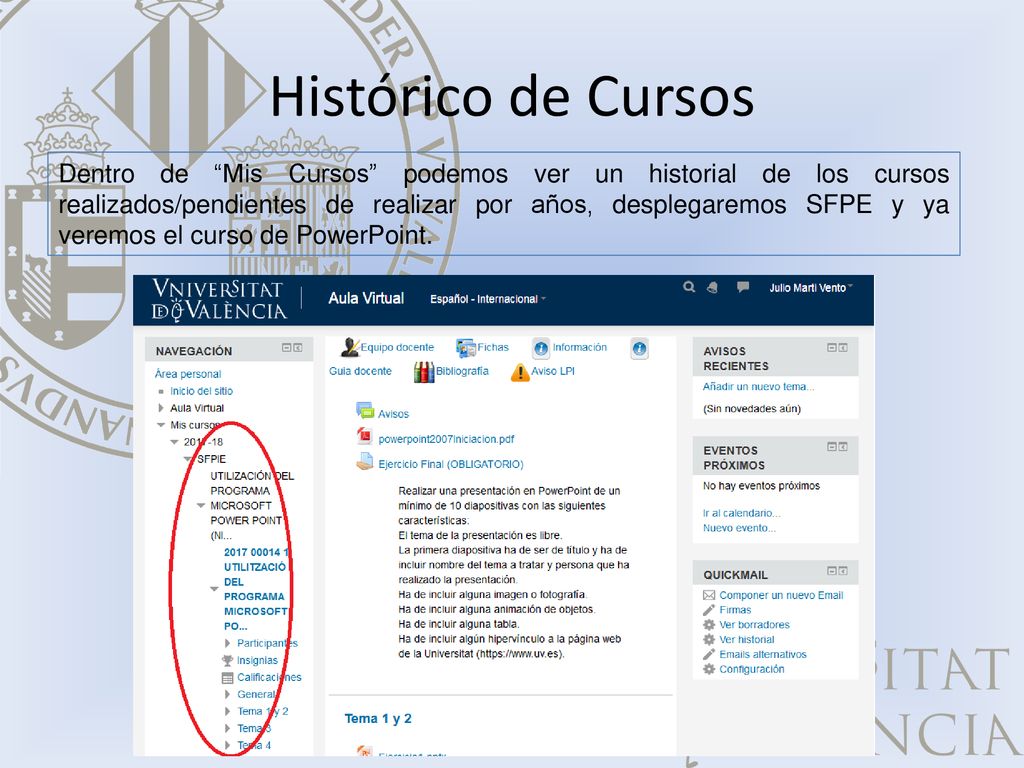Click the Universitat de València logo
This screenshot has width=1024, height=768.
(219, 300)
